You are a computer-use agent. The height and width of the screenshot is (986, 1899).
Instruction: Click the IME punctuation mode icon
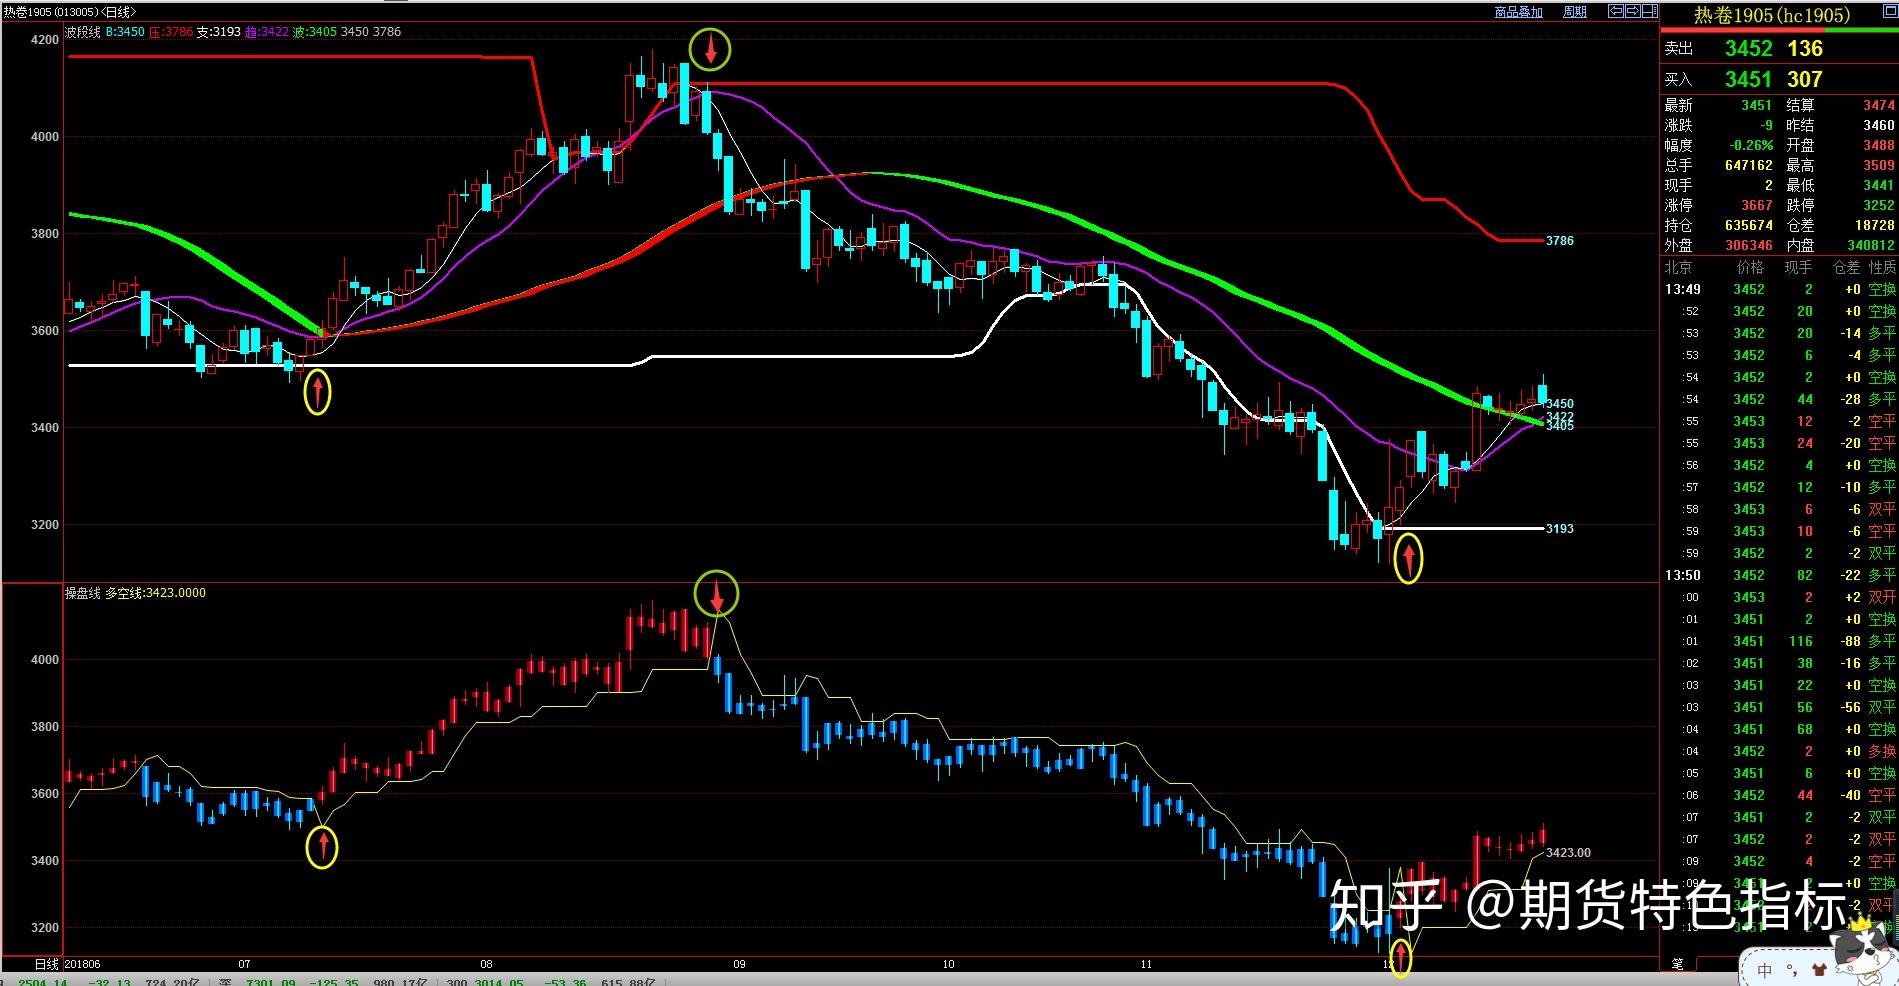[x=1792, y=971]
